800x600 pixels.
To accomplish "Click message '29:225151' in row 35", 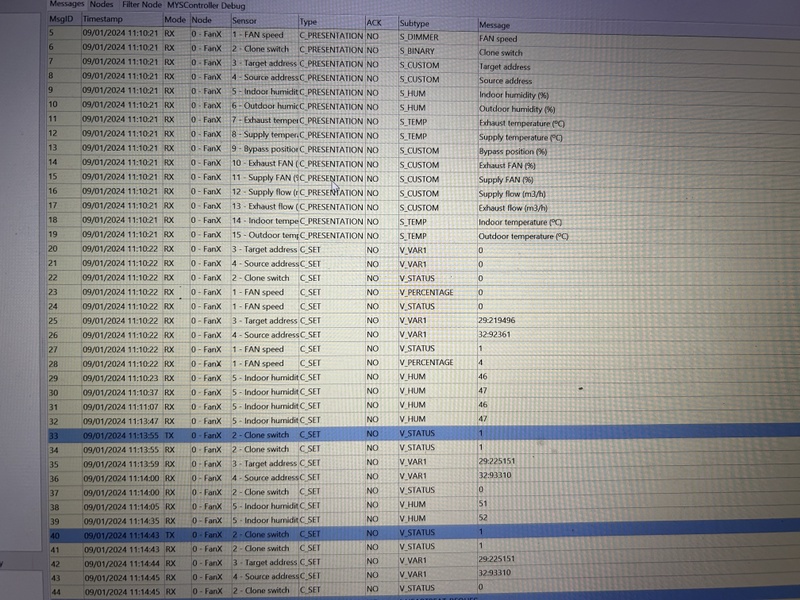I will pos(497,461).
